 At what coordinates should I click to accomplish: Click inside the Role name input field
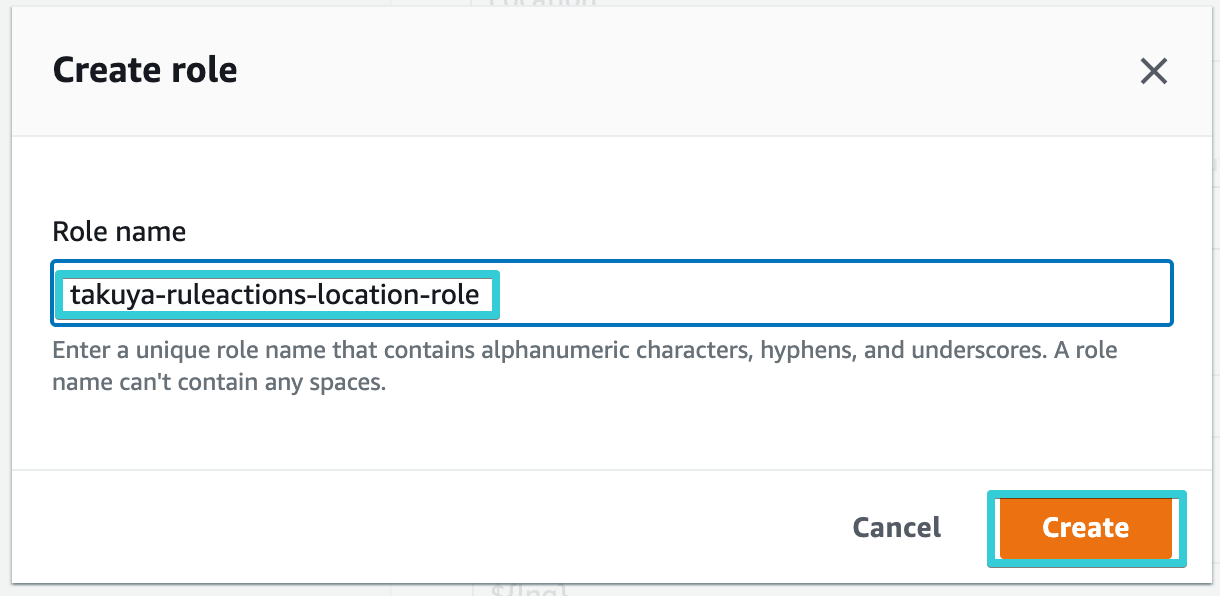tap(700, 294)
